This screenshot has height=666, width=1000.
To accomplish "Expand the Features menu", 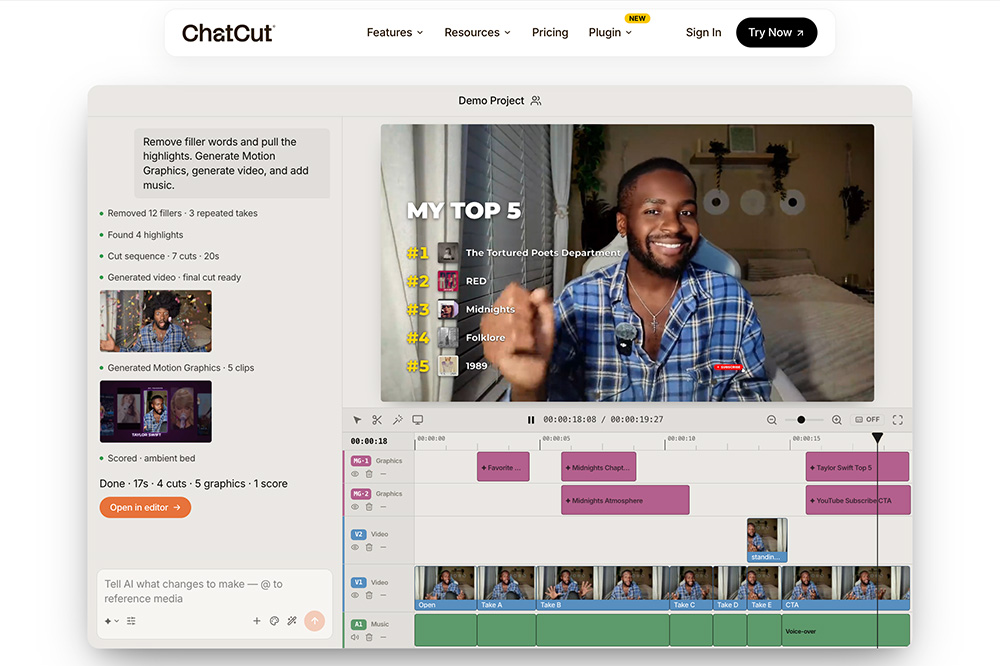I will [395, 33].
